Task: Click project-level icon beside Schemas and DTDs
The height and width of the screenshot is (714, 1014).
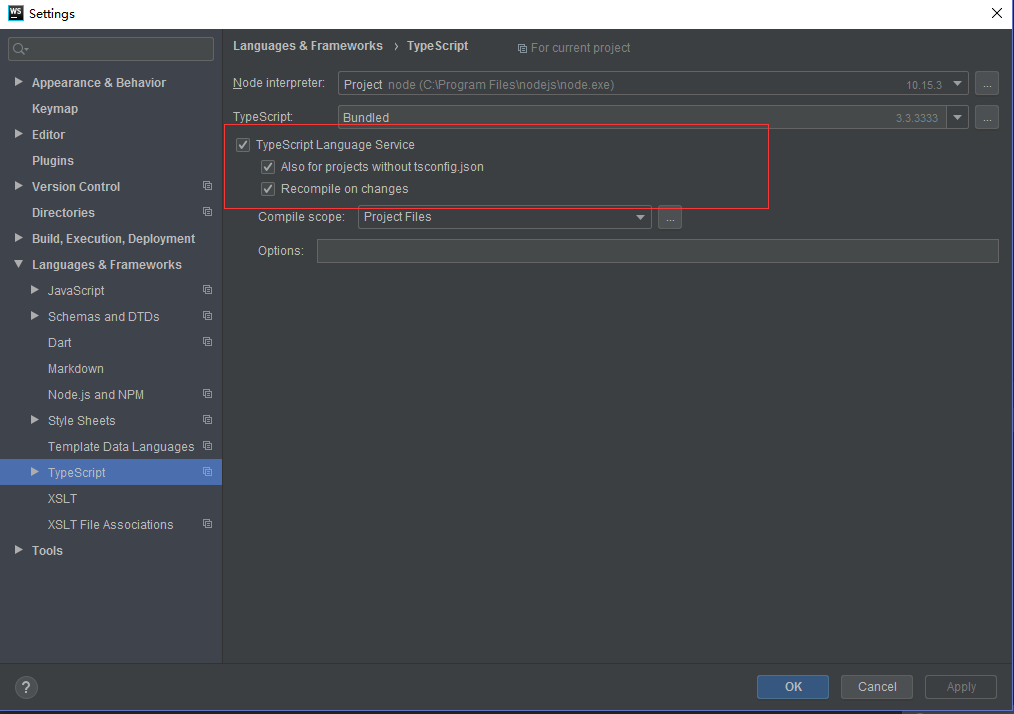Action: [x=207, y=316]
